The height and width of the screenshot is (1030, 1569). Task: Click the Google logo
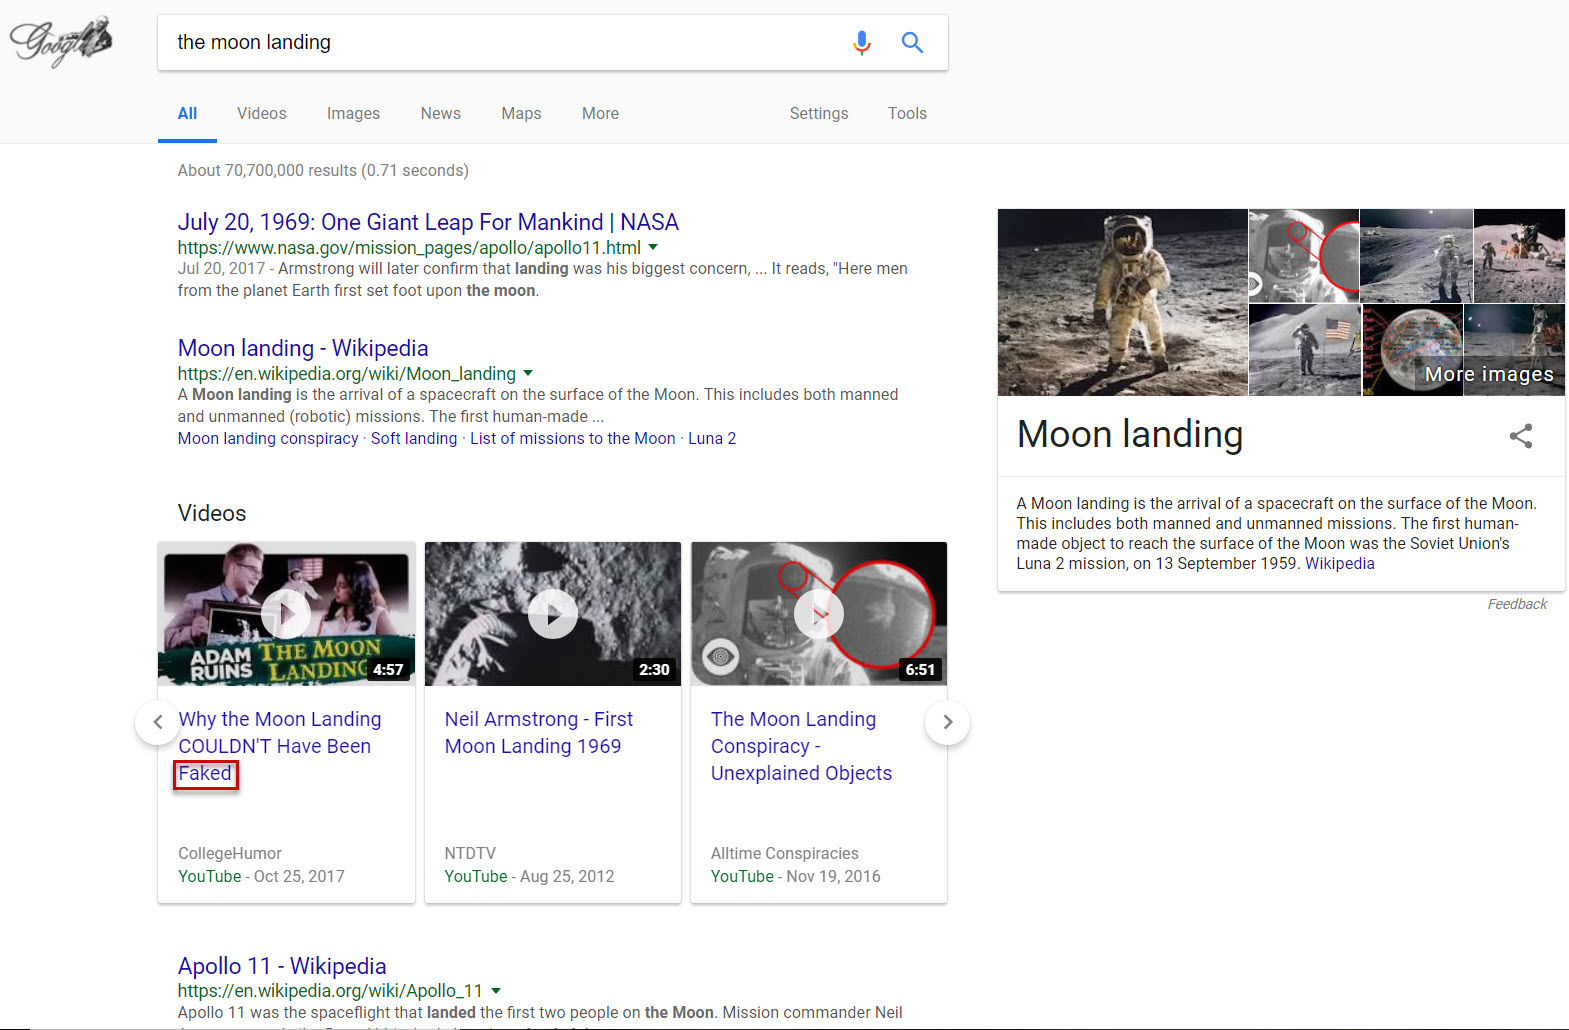[60, 42]
